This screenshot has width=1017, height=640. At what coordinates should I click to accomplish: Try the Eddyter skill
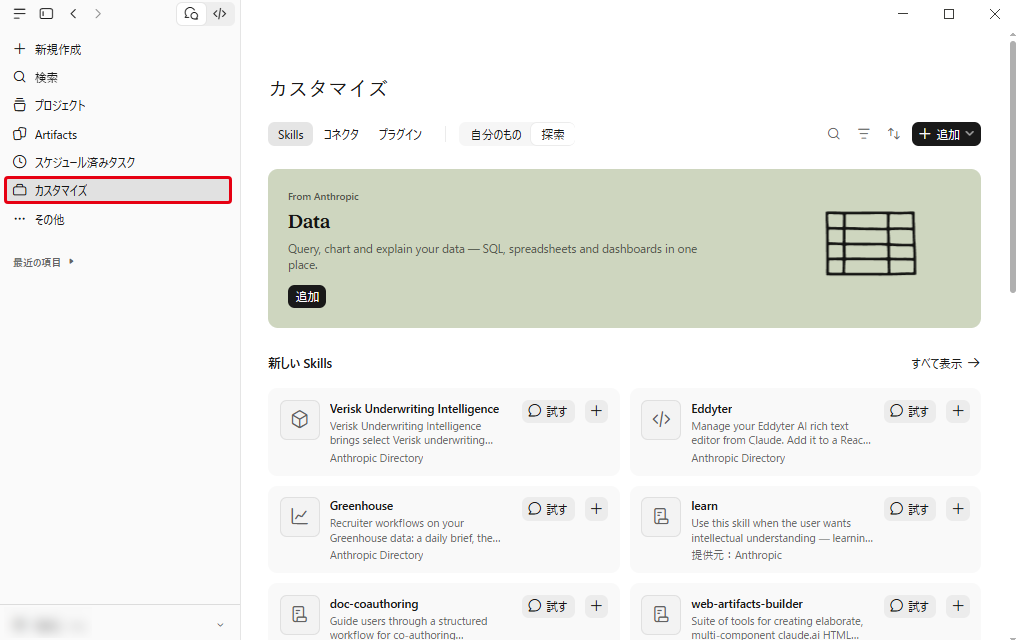click(x=910, y=411)
